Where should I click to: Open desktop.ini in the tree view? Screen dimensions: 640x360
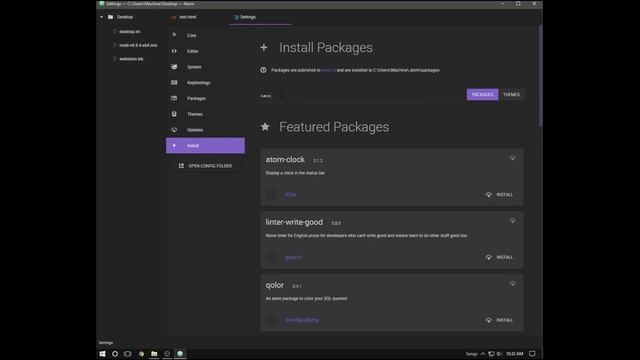pyautogui.click(x=129, y=31)
